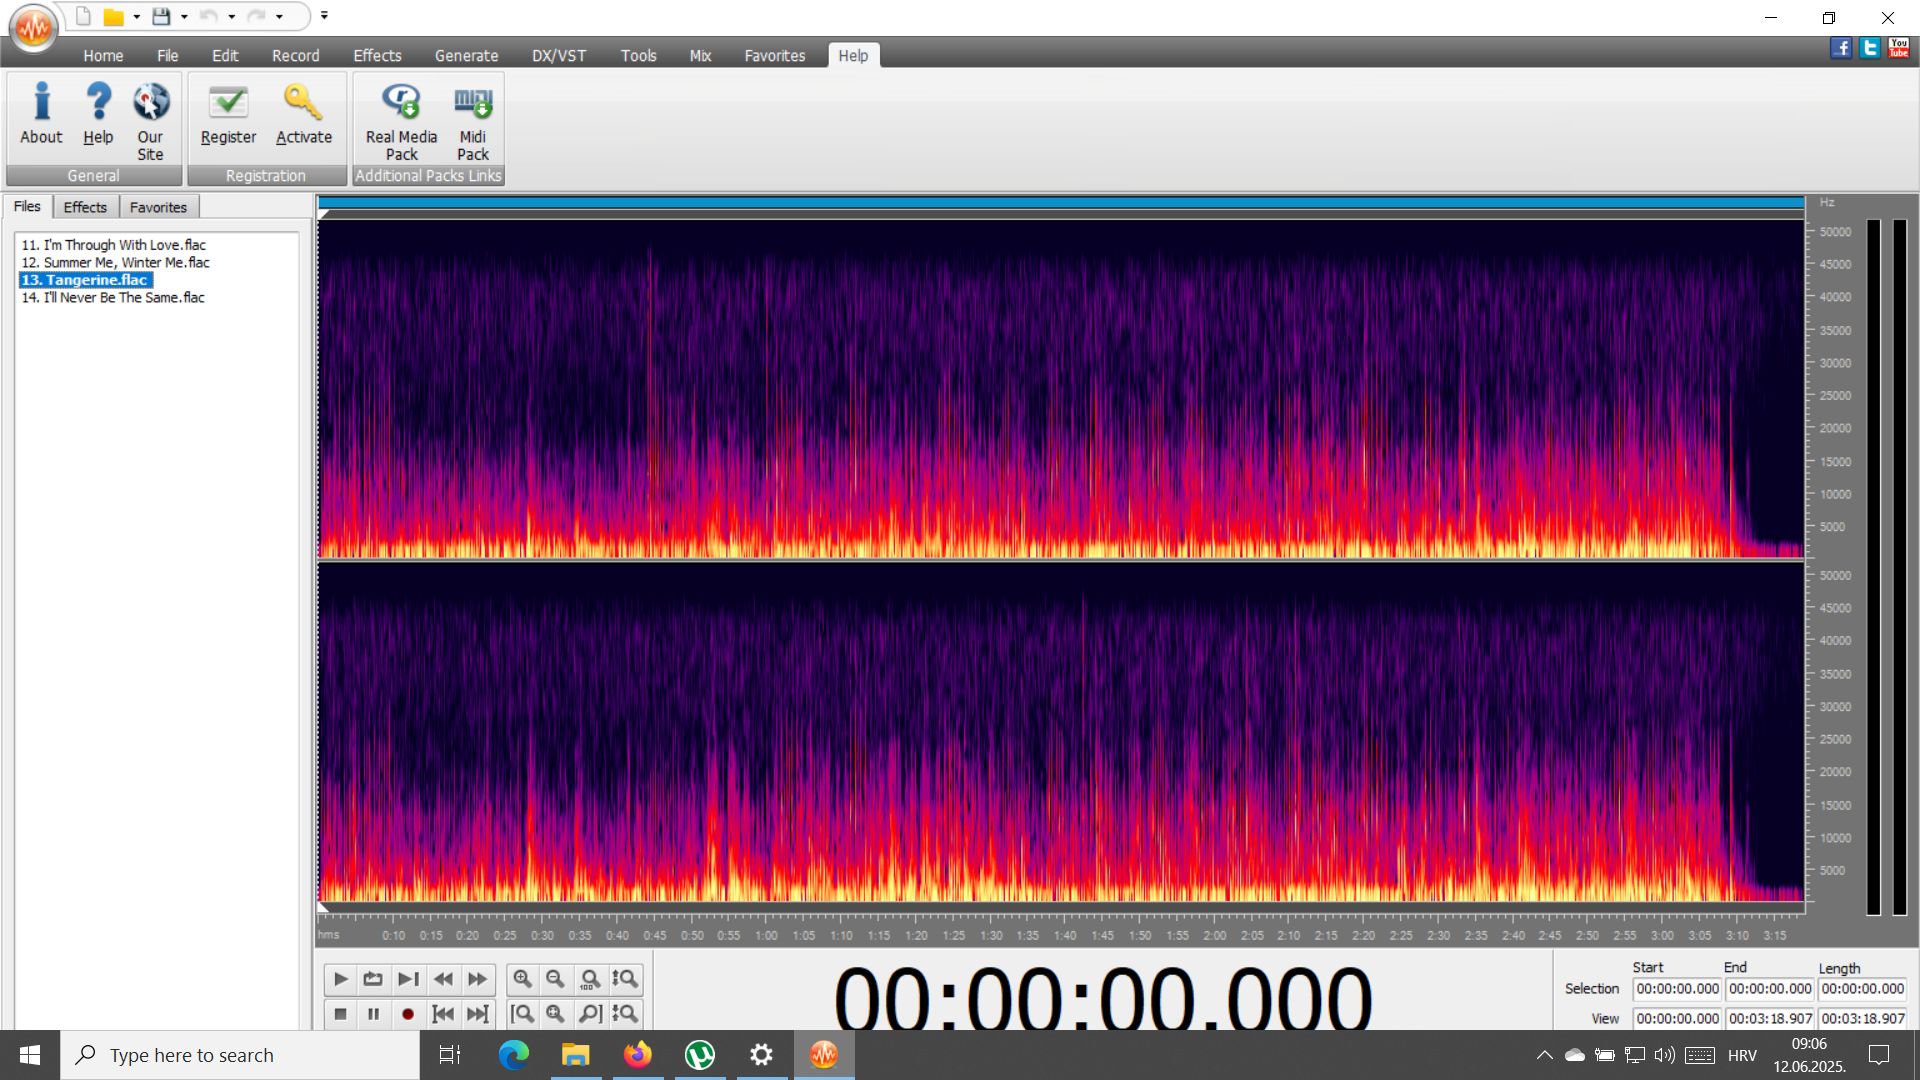Open the About dialog from the ribbon
1920x1080 pixels.
[x=41, y=114]
